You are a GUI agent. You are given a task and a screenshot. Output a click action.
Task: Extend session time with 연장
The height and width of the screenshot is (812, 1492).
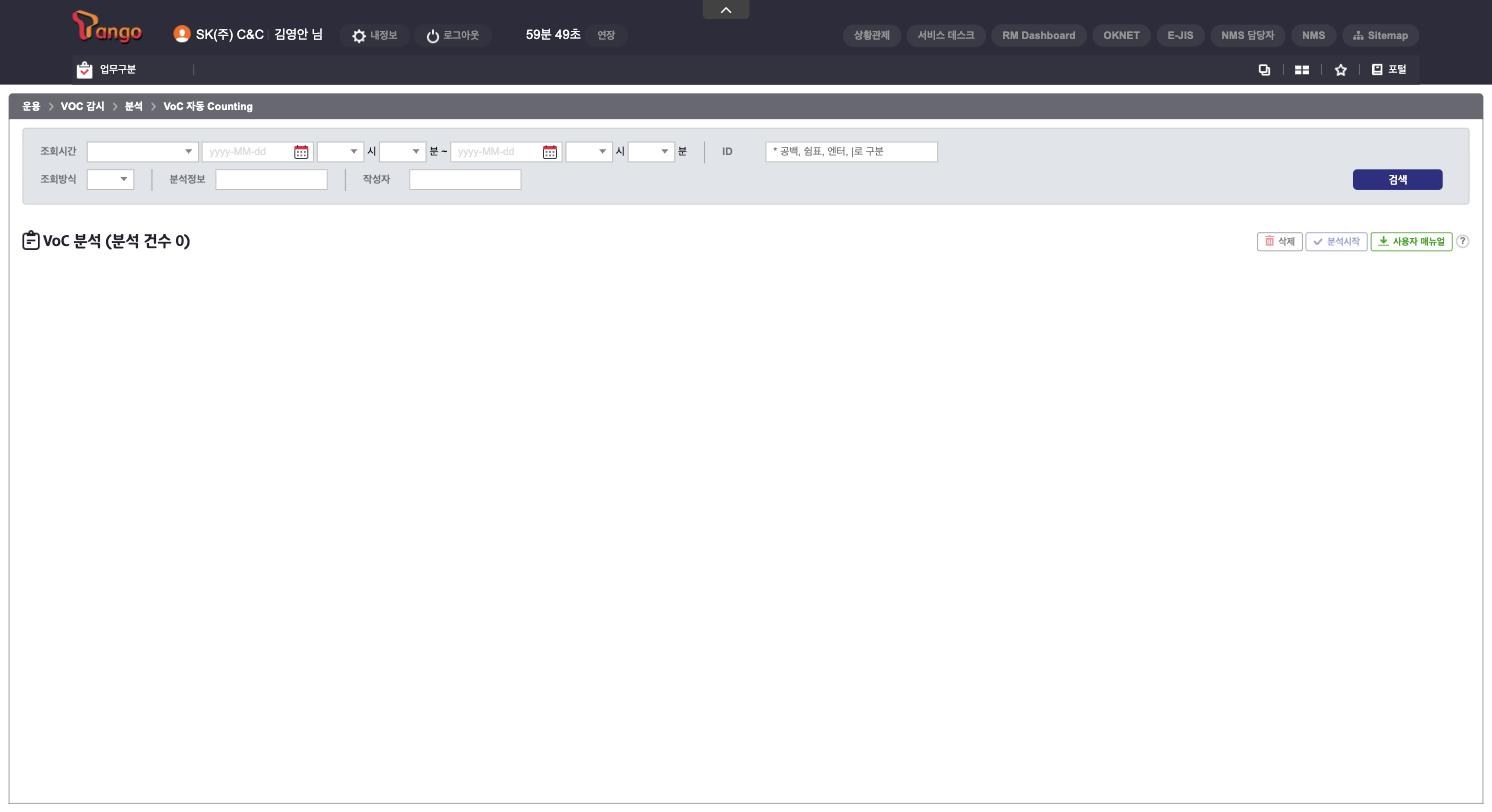click(606, 36)
